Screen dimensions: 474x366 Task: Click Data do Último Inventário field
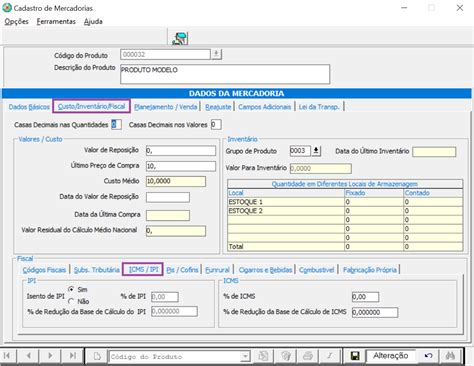tap(434, 152)
